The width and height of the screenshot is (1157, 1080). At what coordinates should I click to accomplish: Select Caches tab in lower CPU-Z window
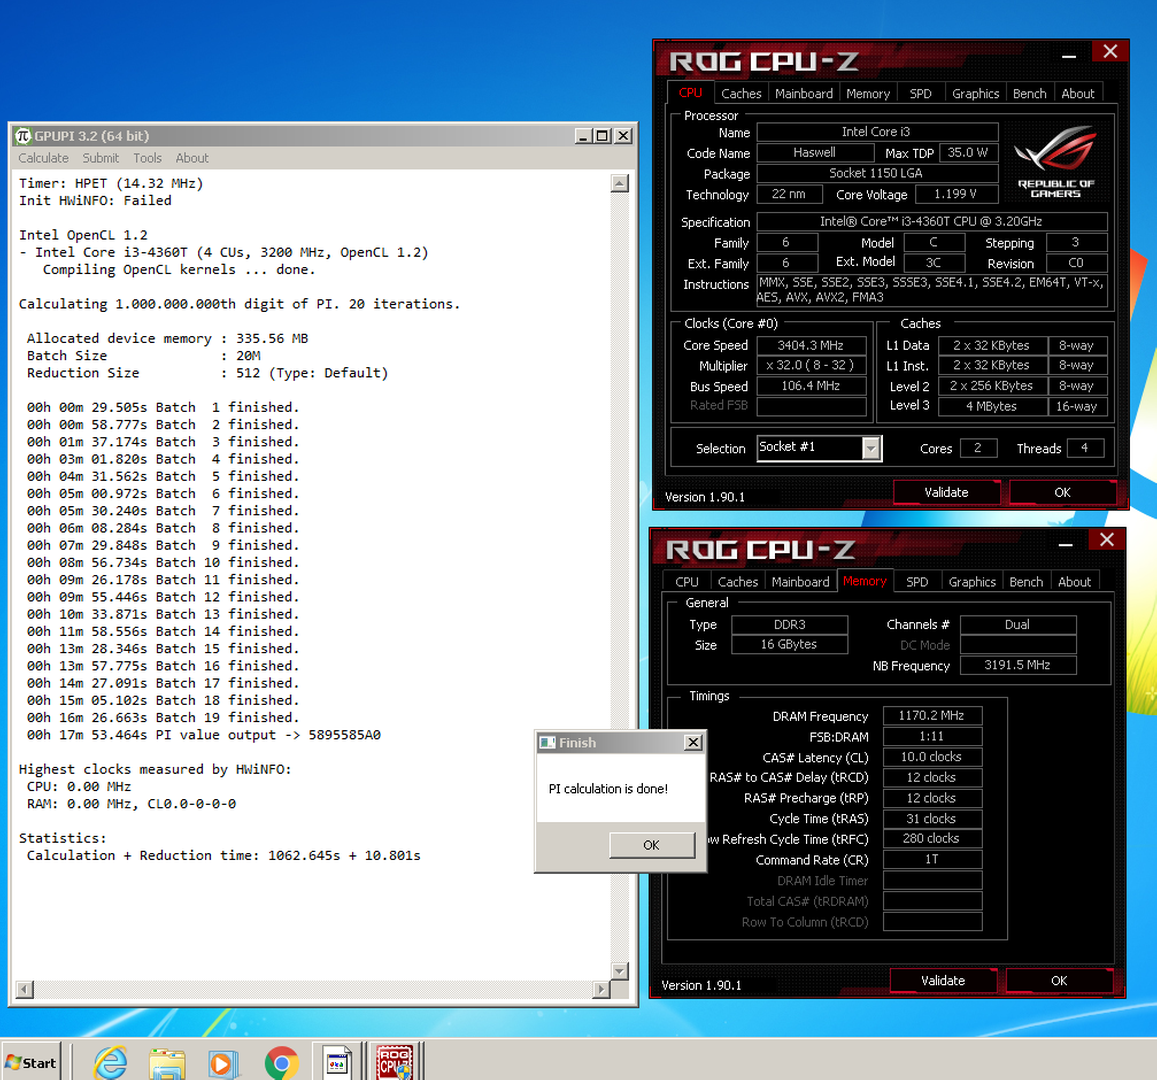click(x=738, y=582)
